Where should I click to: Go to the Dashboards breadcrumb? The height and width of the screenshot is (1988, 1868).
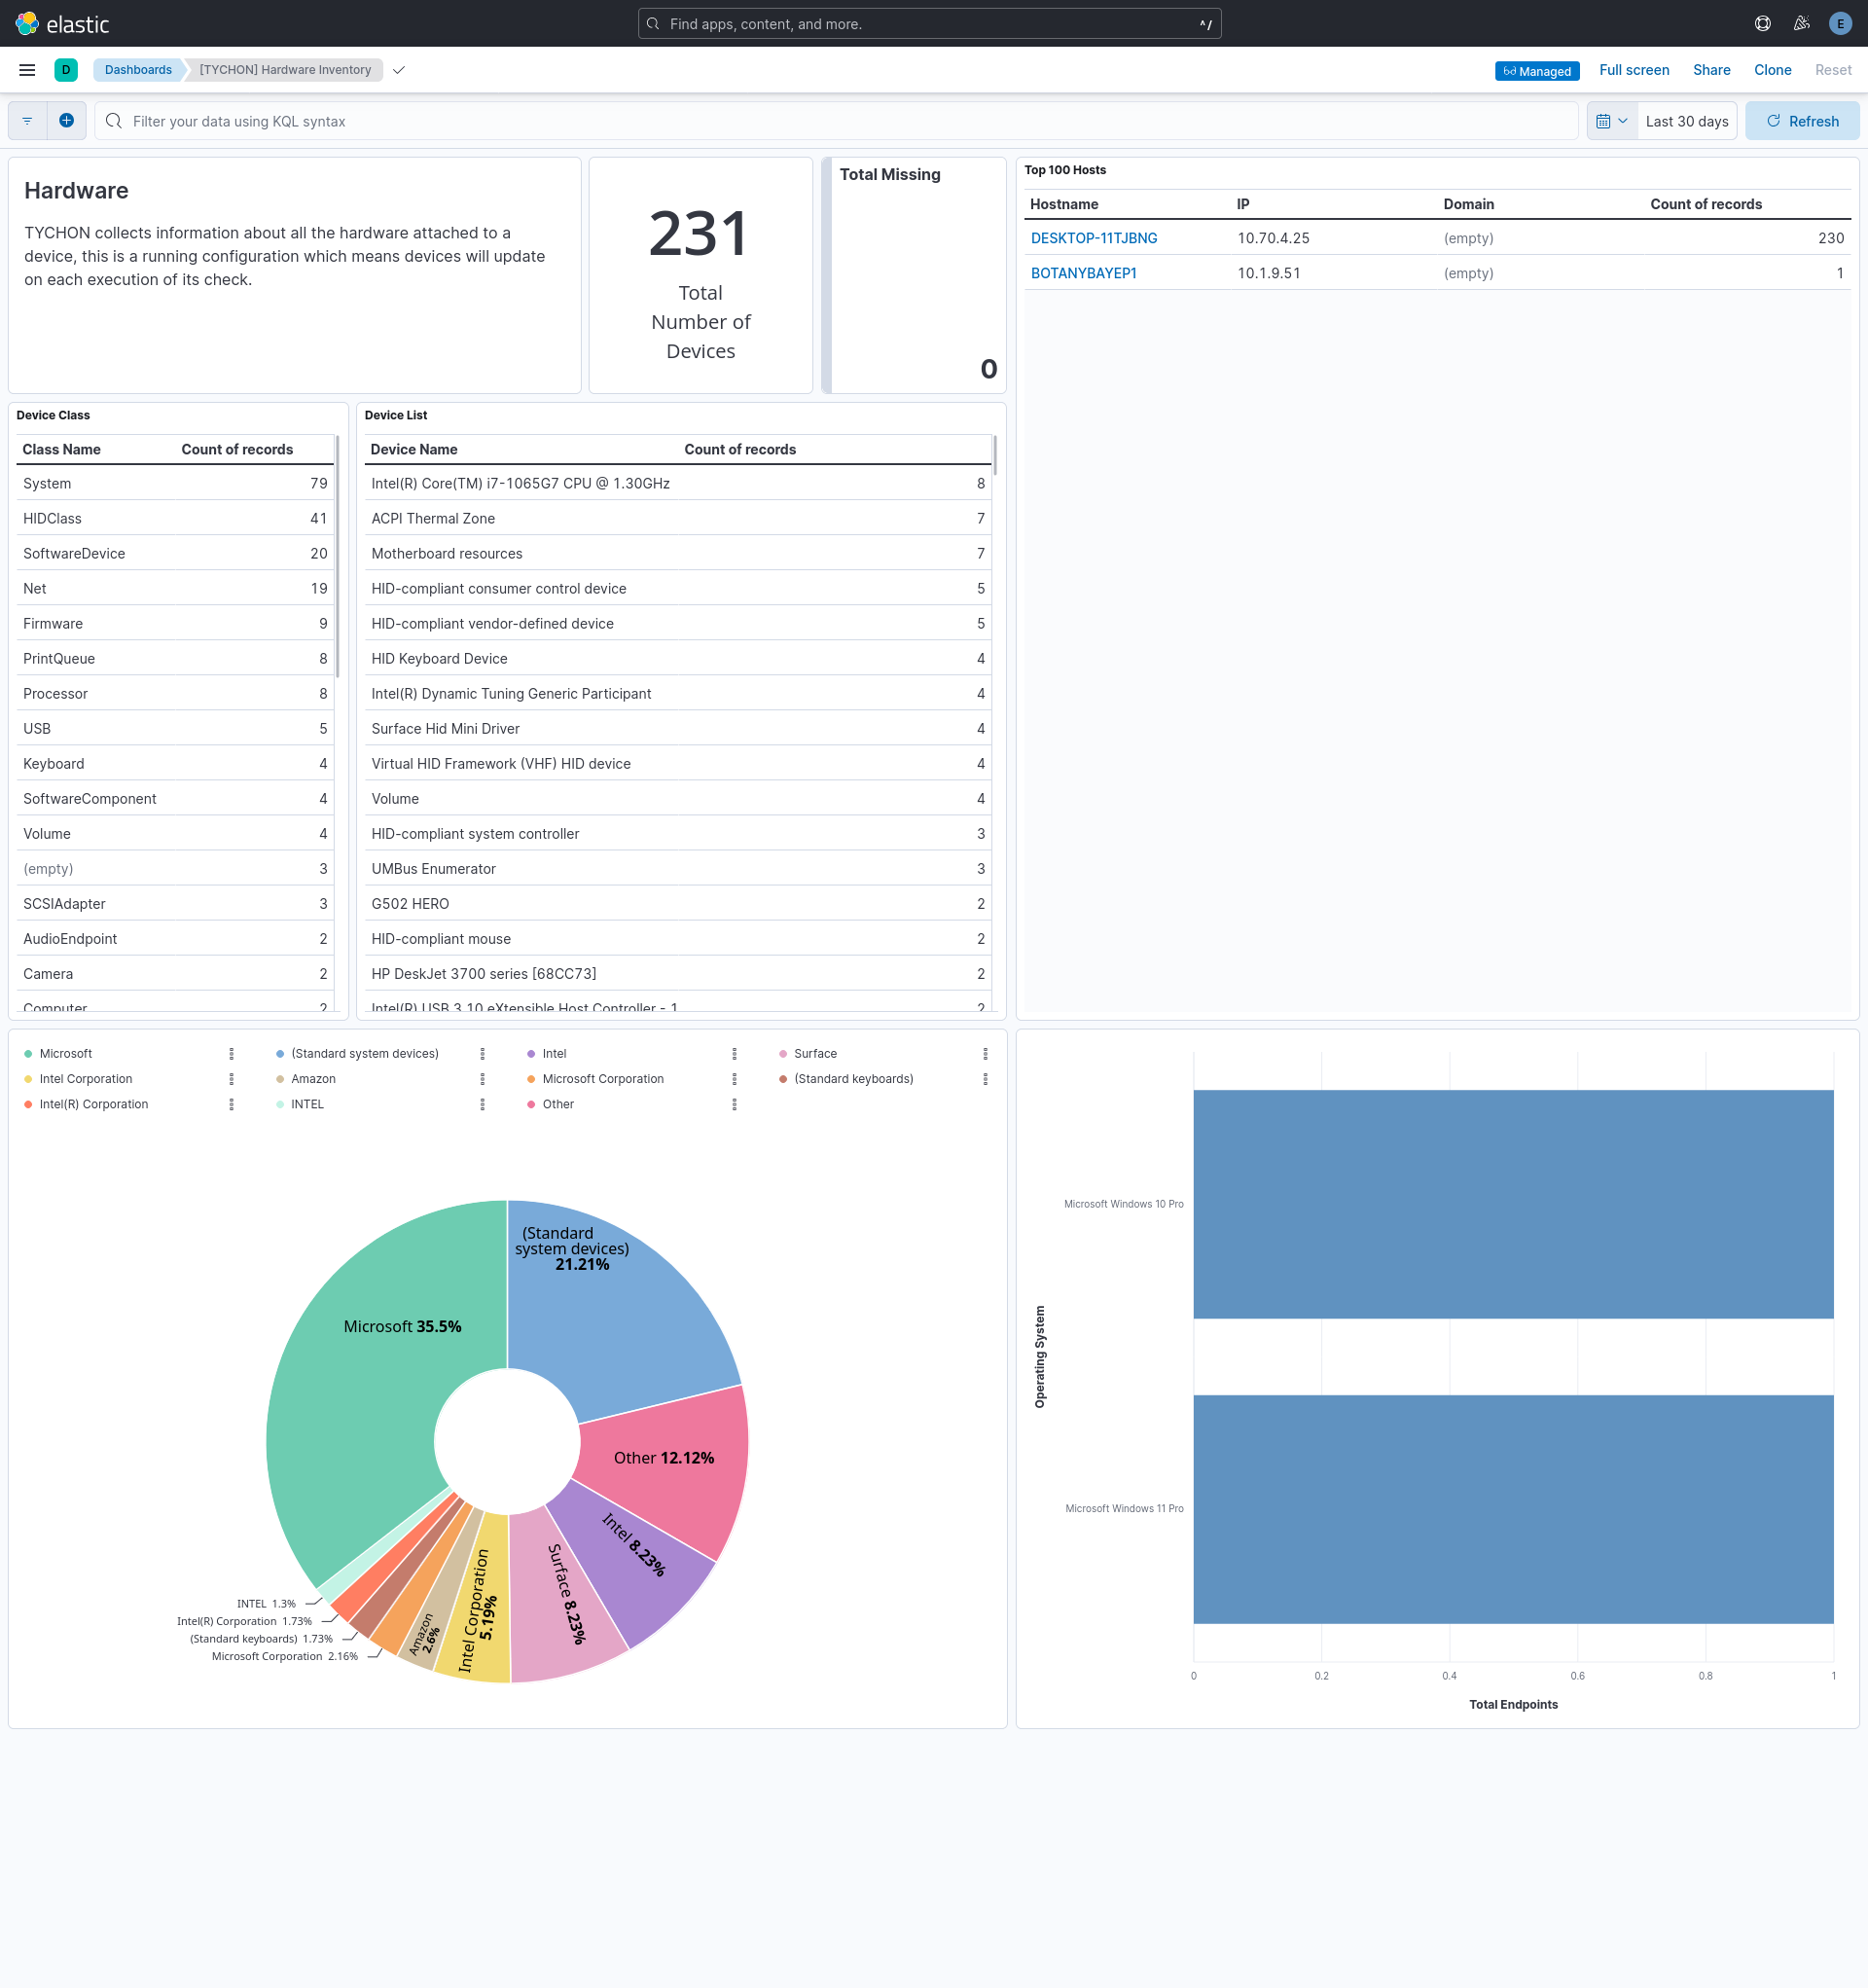point(138,70)
